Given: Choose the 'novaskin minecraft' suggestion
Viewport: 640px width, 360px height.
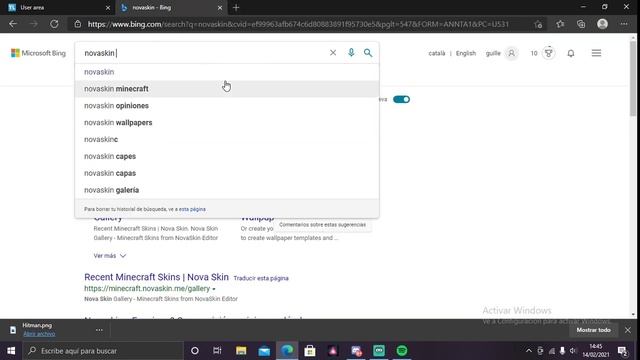Looking at the screenshot, I should (x=227, y=89).
